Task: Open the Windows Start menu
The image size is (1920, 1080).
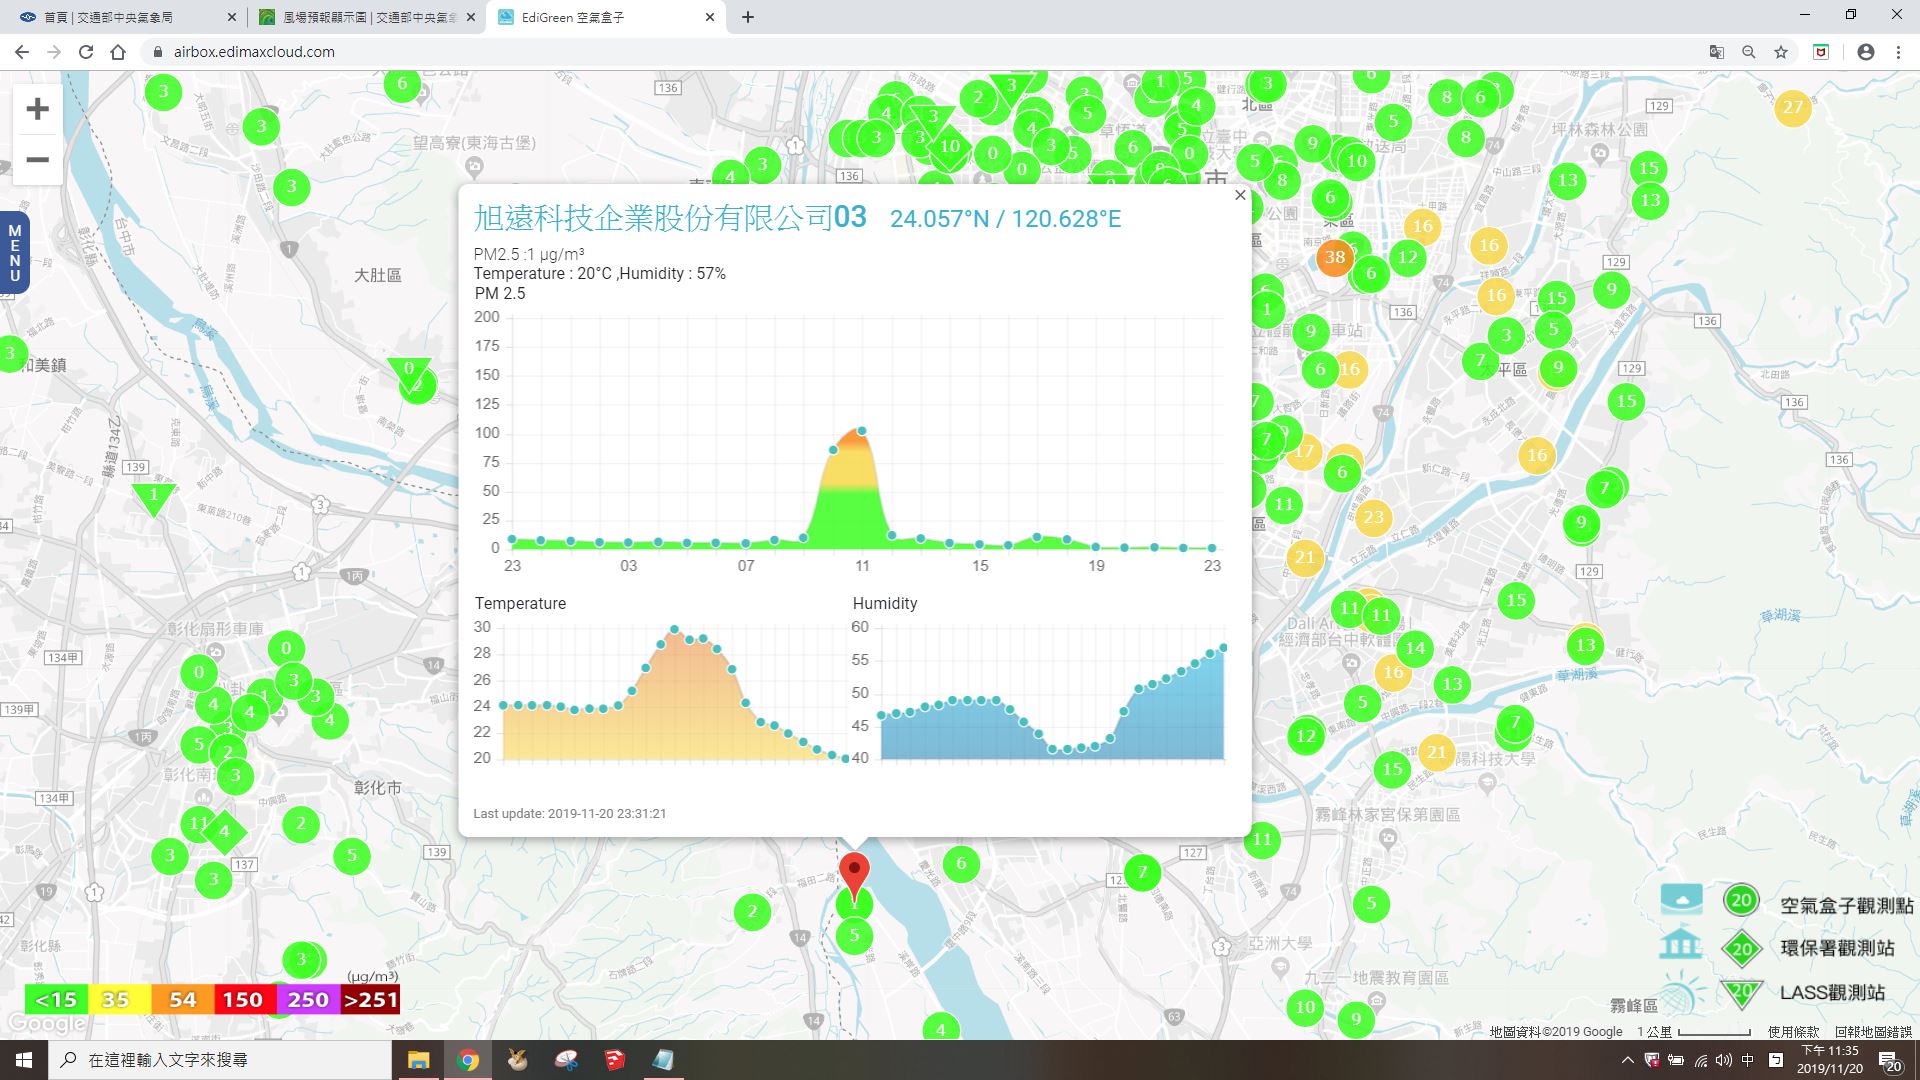Action: tap(24, 1060)
